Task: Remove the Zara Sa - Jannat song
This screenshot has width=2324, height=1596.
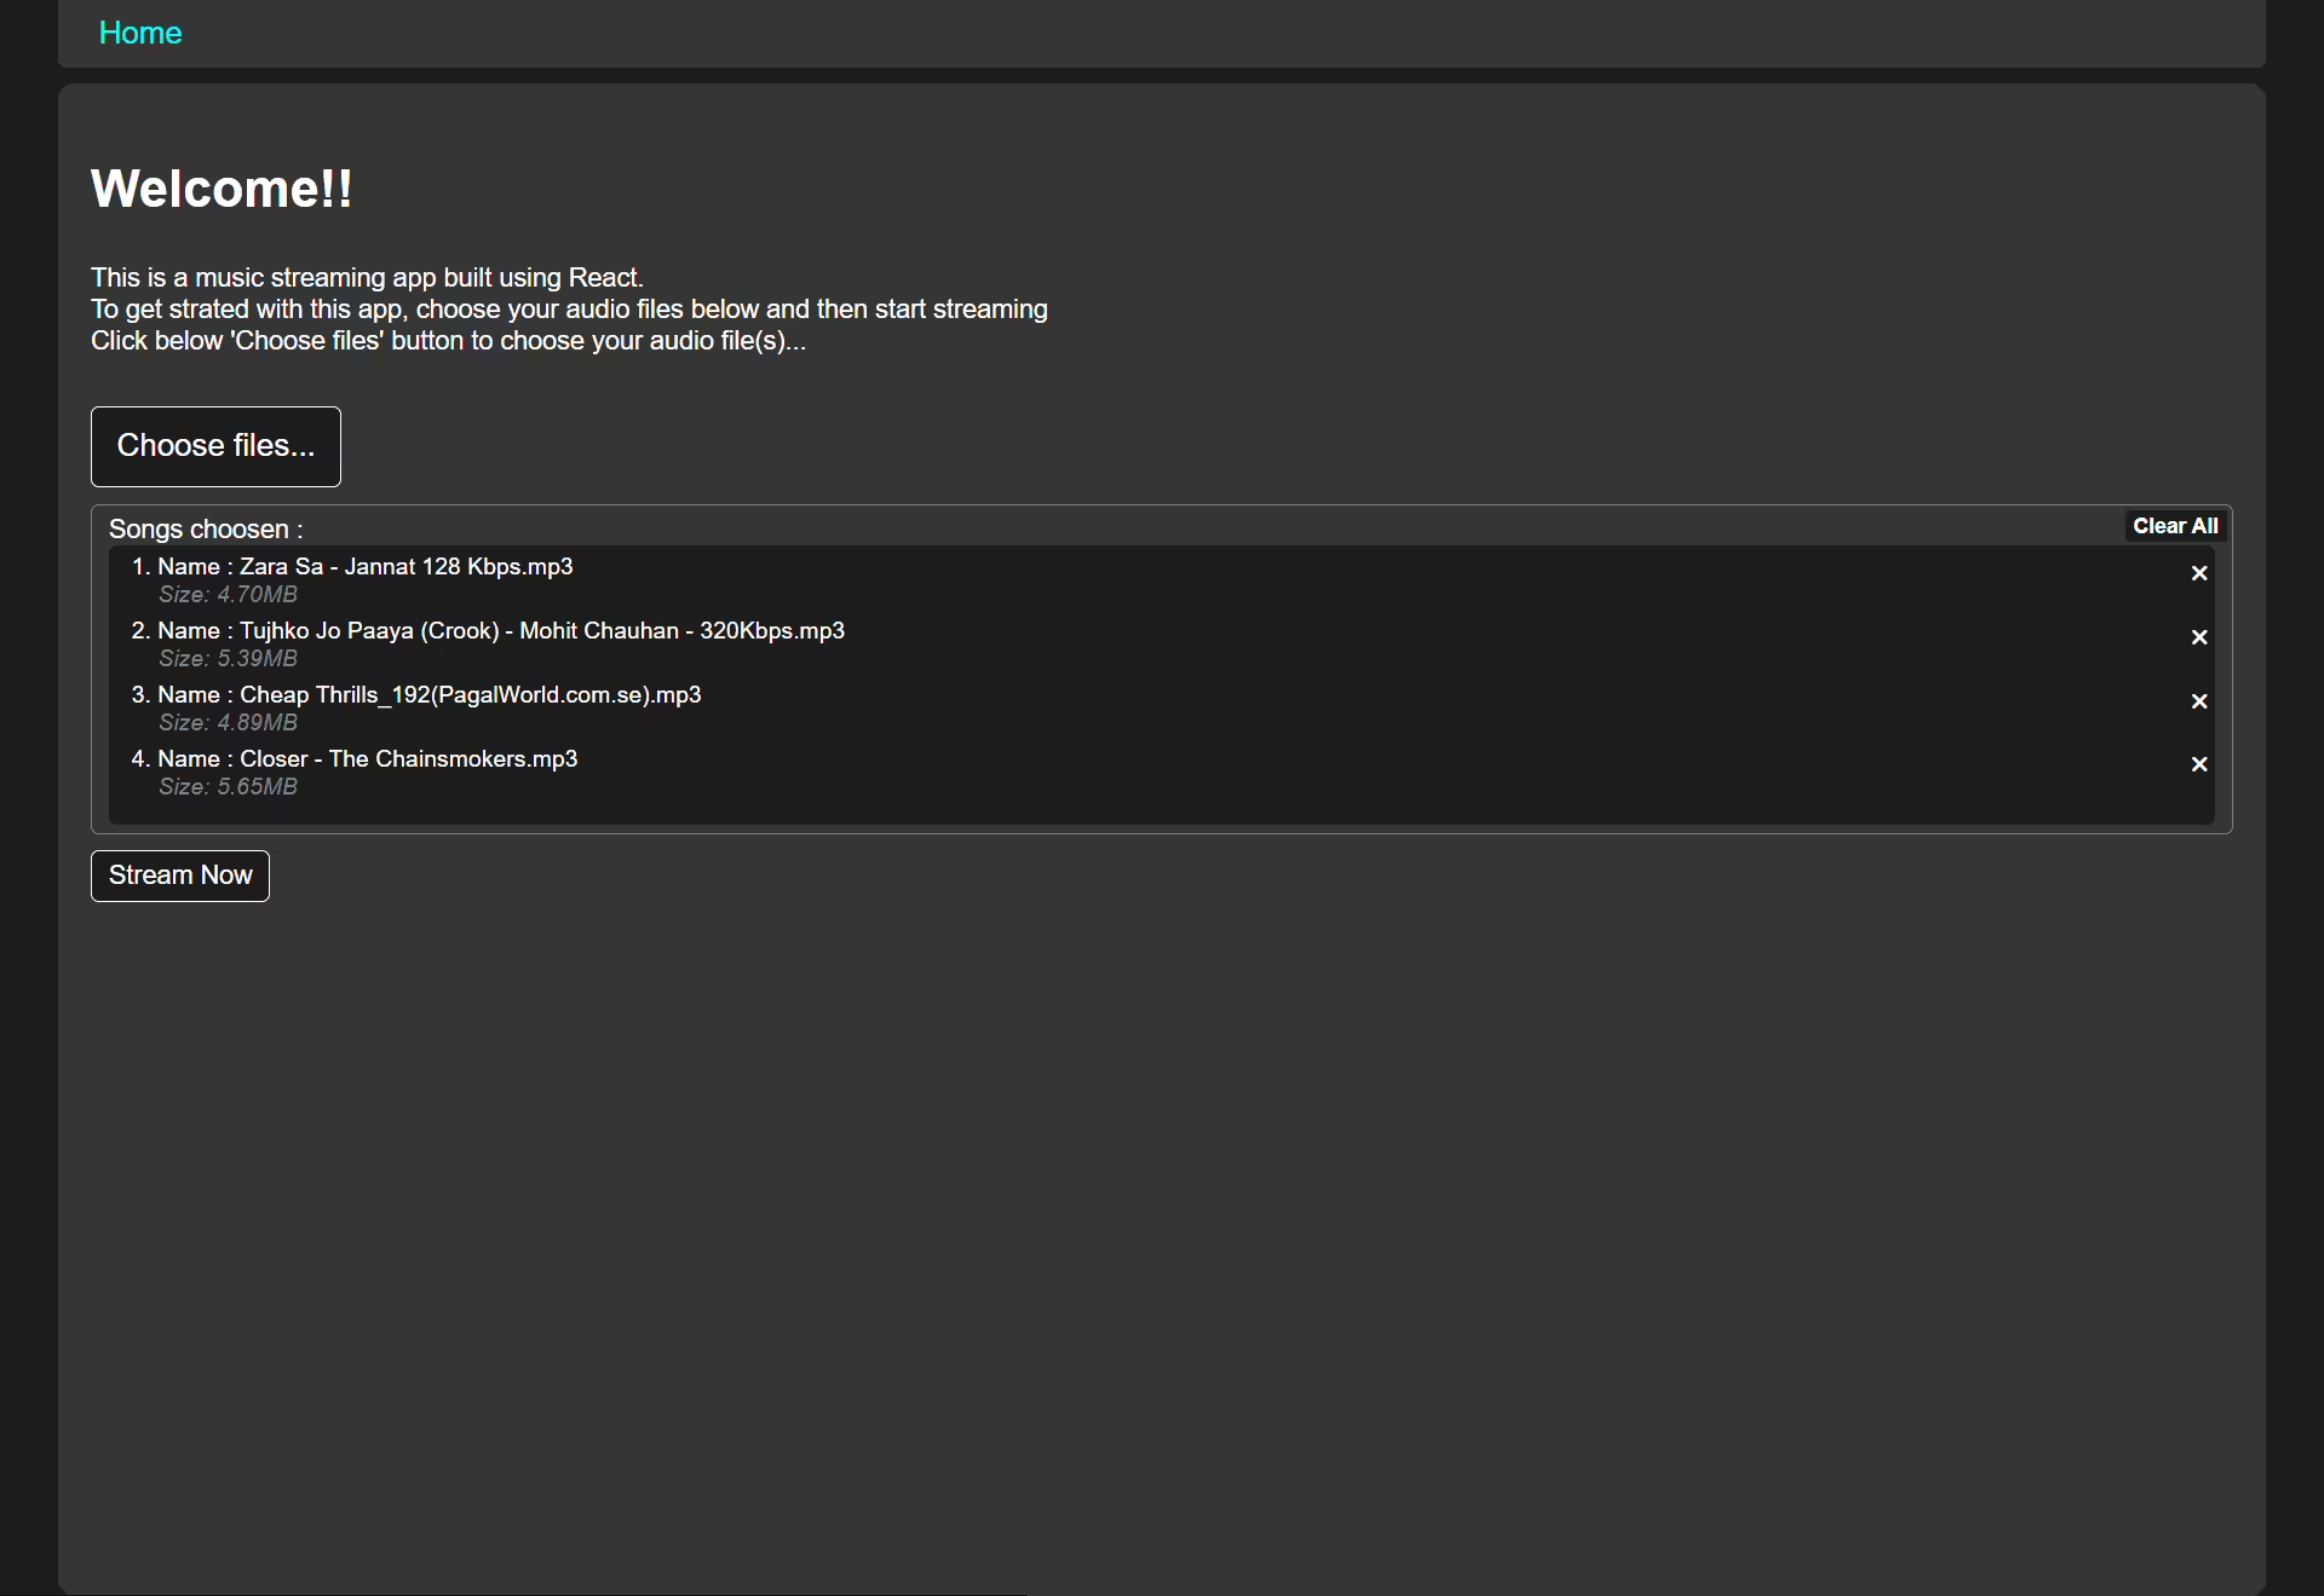Action: (2199, 573)
